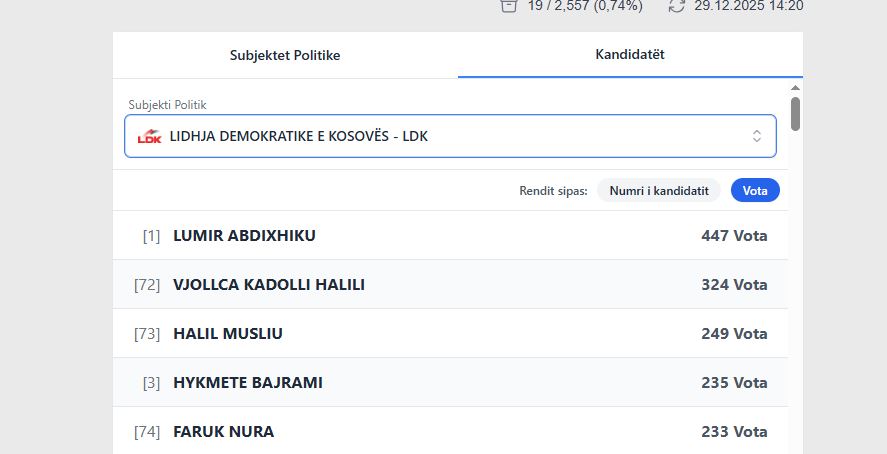Screen dimensions: 887x454
Task: Click candidate number [73]
Action: click(x=147, y=334)
